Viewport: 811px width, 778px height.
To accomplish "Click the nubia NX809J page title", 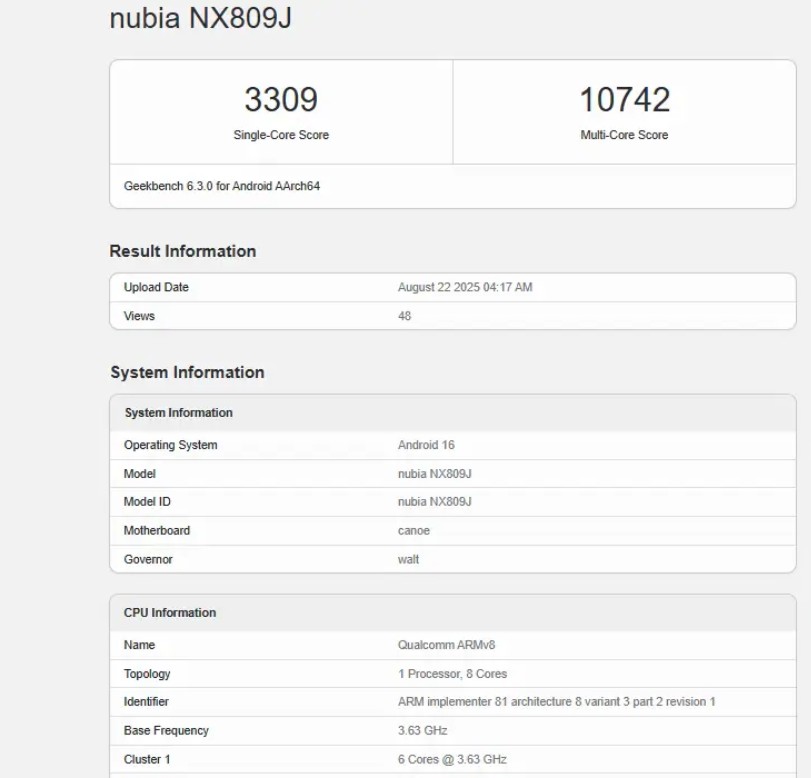I will (200, 19).
